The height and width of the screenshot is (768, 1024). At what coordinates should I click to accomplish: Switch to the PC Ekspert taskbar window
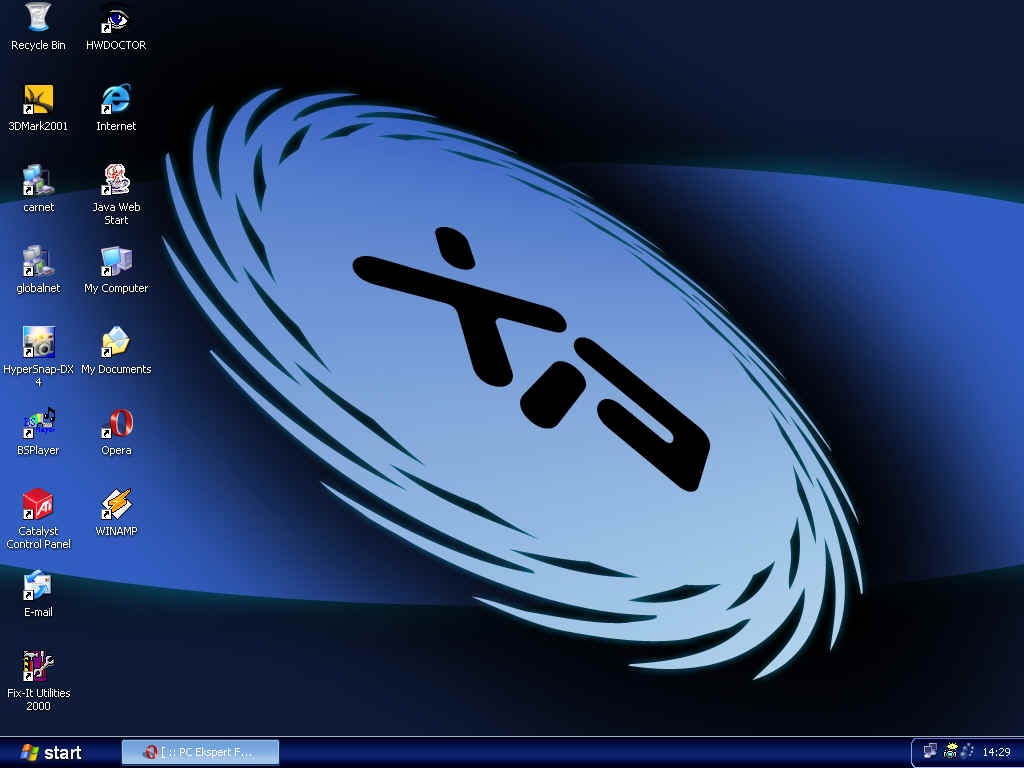coord(200,752)
